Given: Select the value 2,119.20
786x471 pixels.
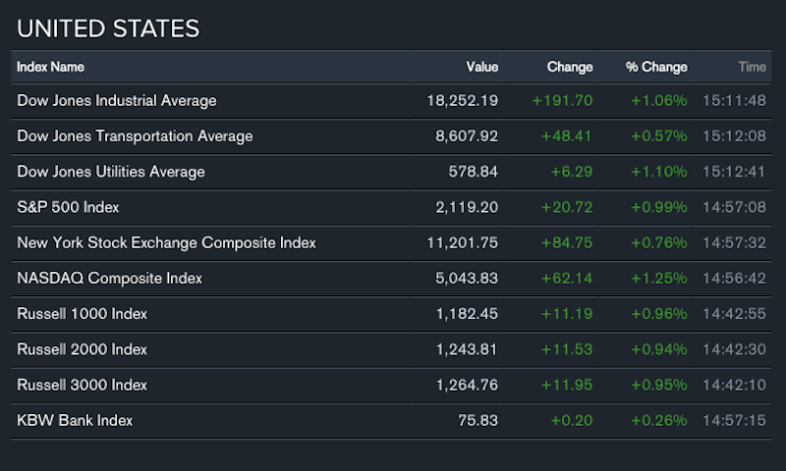Looking at the screenshot, I should 467,207.
